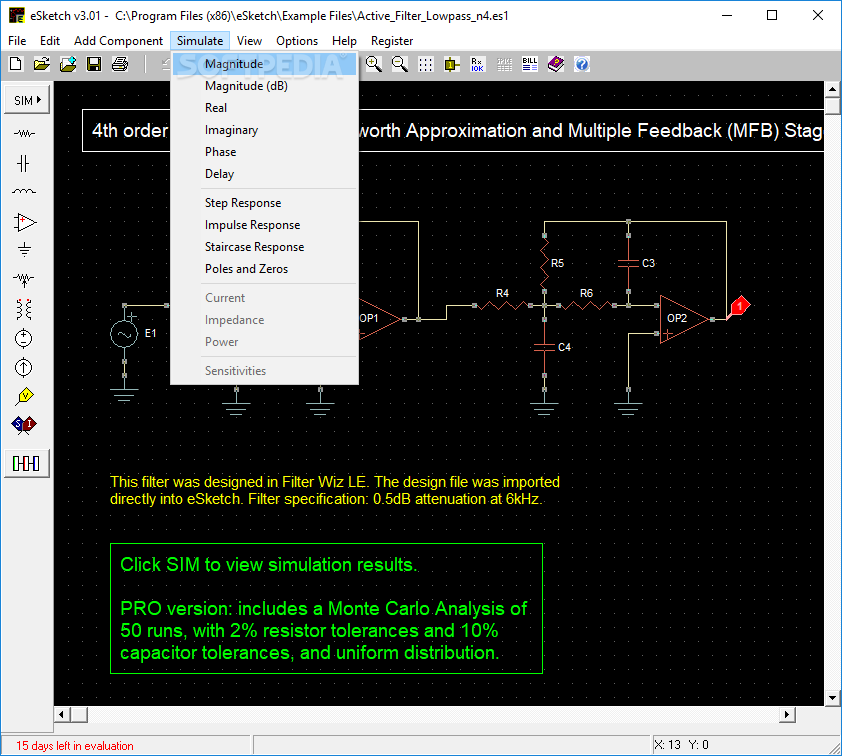Select the potentiometer component tool
The image size is (842, 756).
[24, 279]
